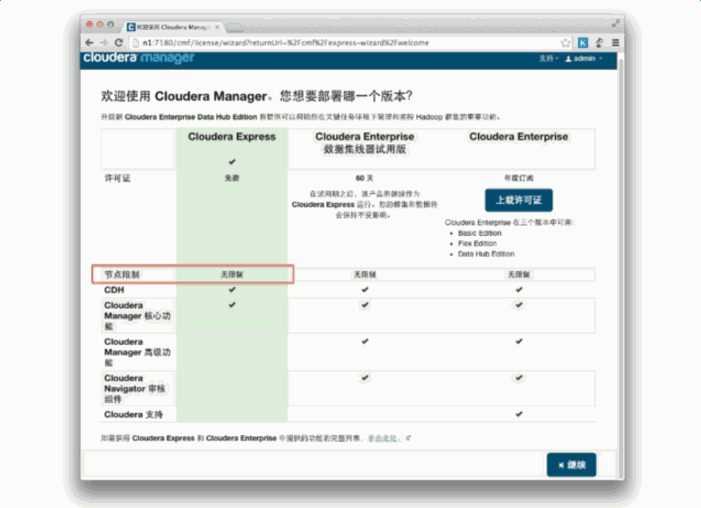Open a new tab with blank tab button
Image resolution: width=701 pixels, height=508 pixels.
click(x=234, y=28)
